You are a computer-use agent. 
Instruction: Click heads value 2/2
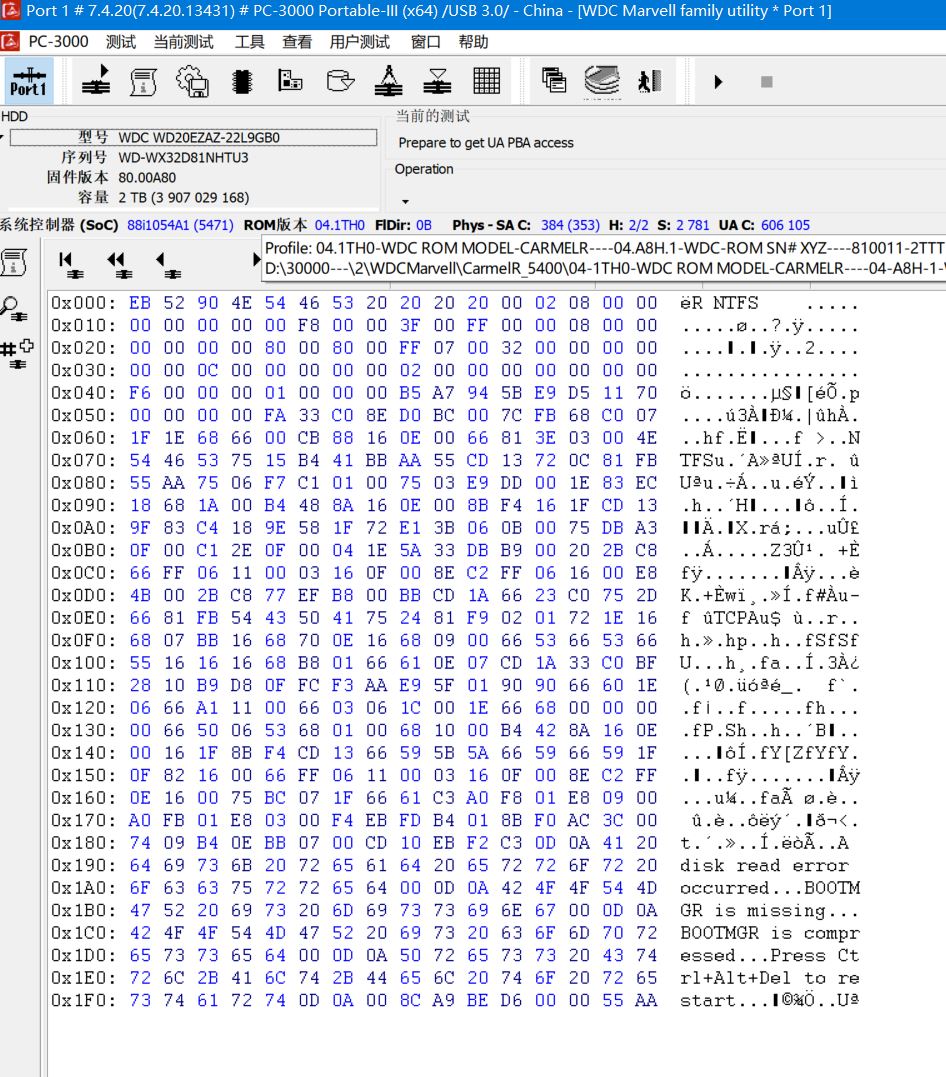pyautogui.click(x=638, y=225)
